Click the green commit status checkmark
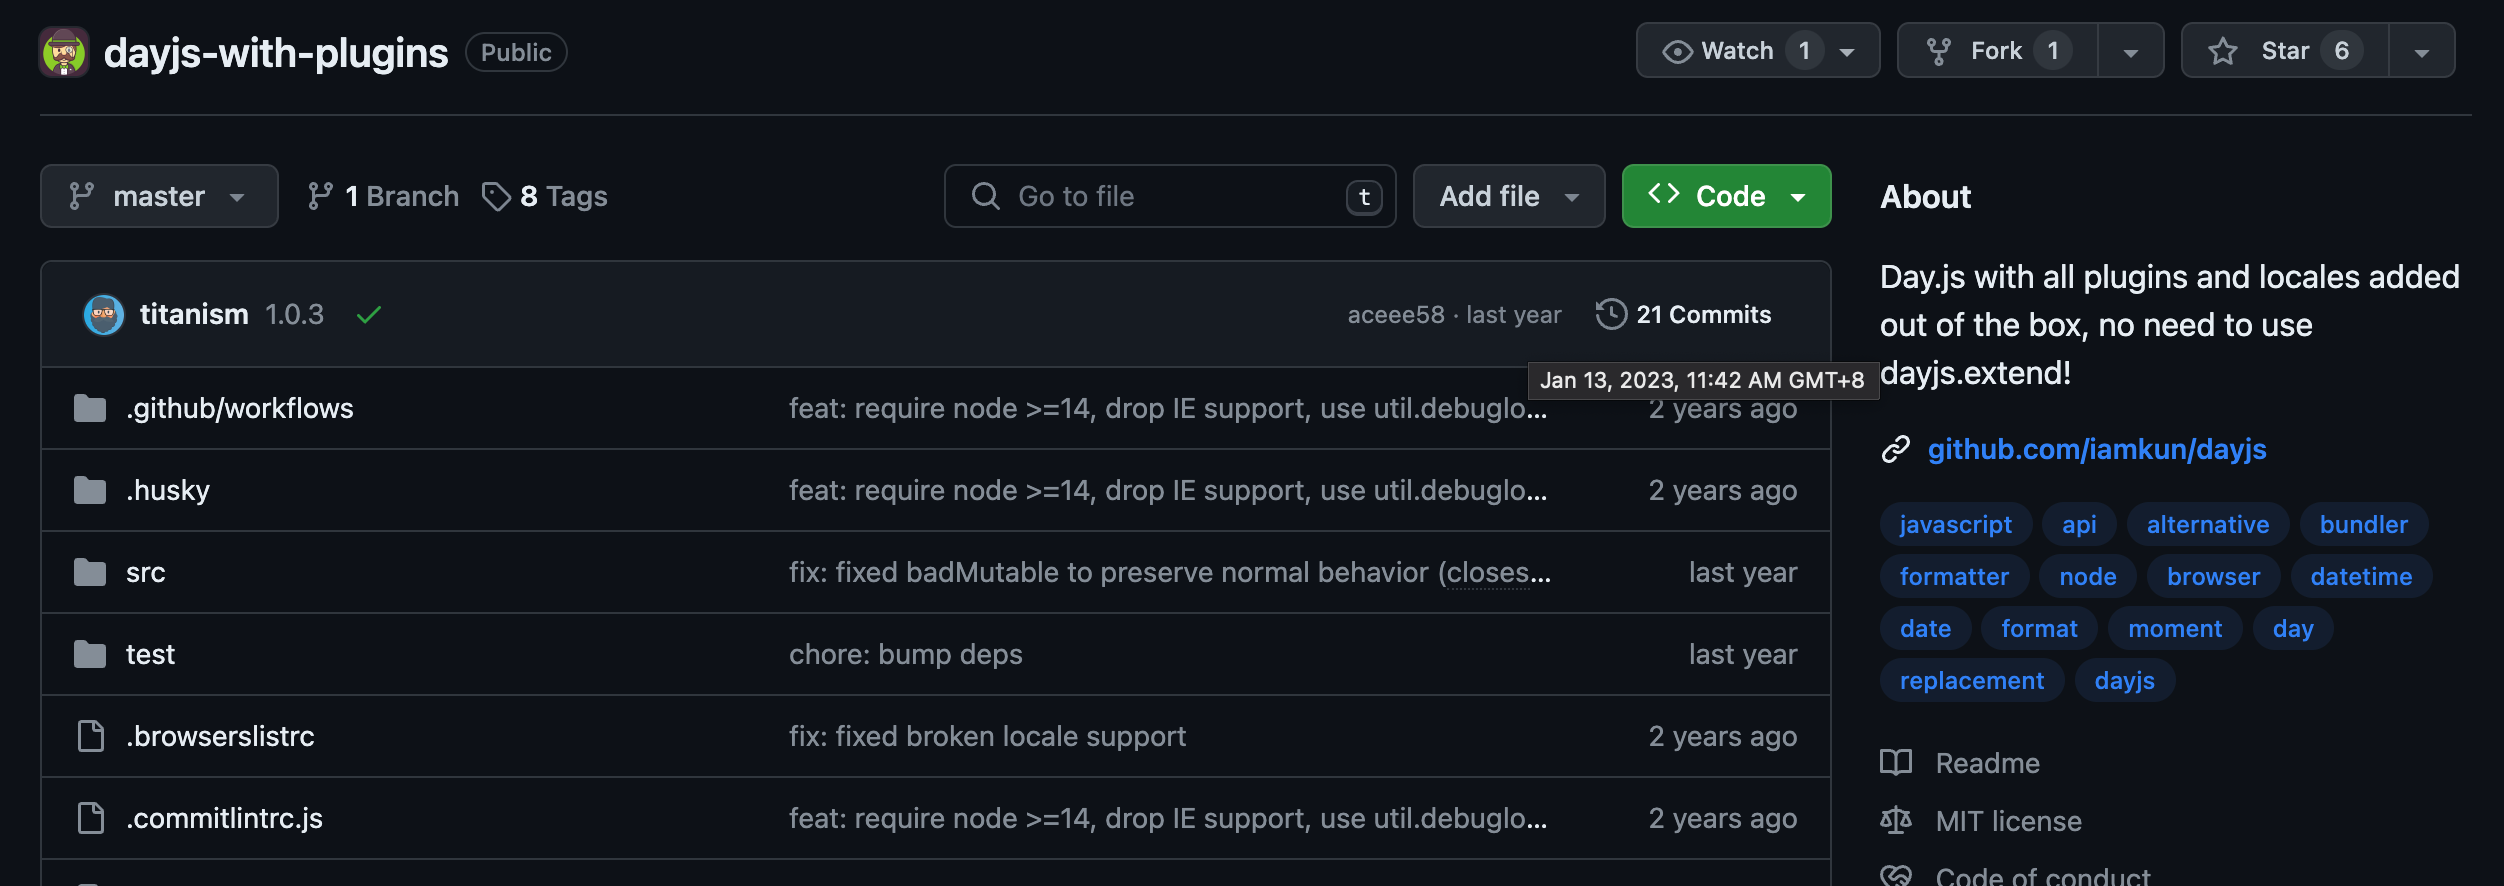 (369, 315)
